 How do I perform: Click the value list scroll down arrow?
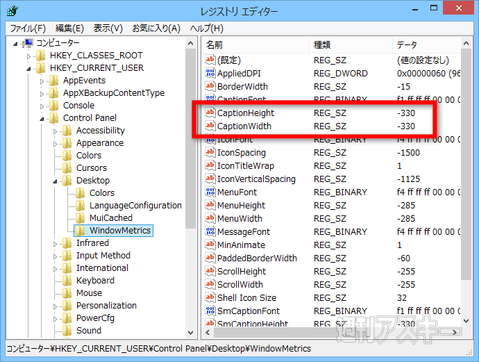(x=466, y=321)
